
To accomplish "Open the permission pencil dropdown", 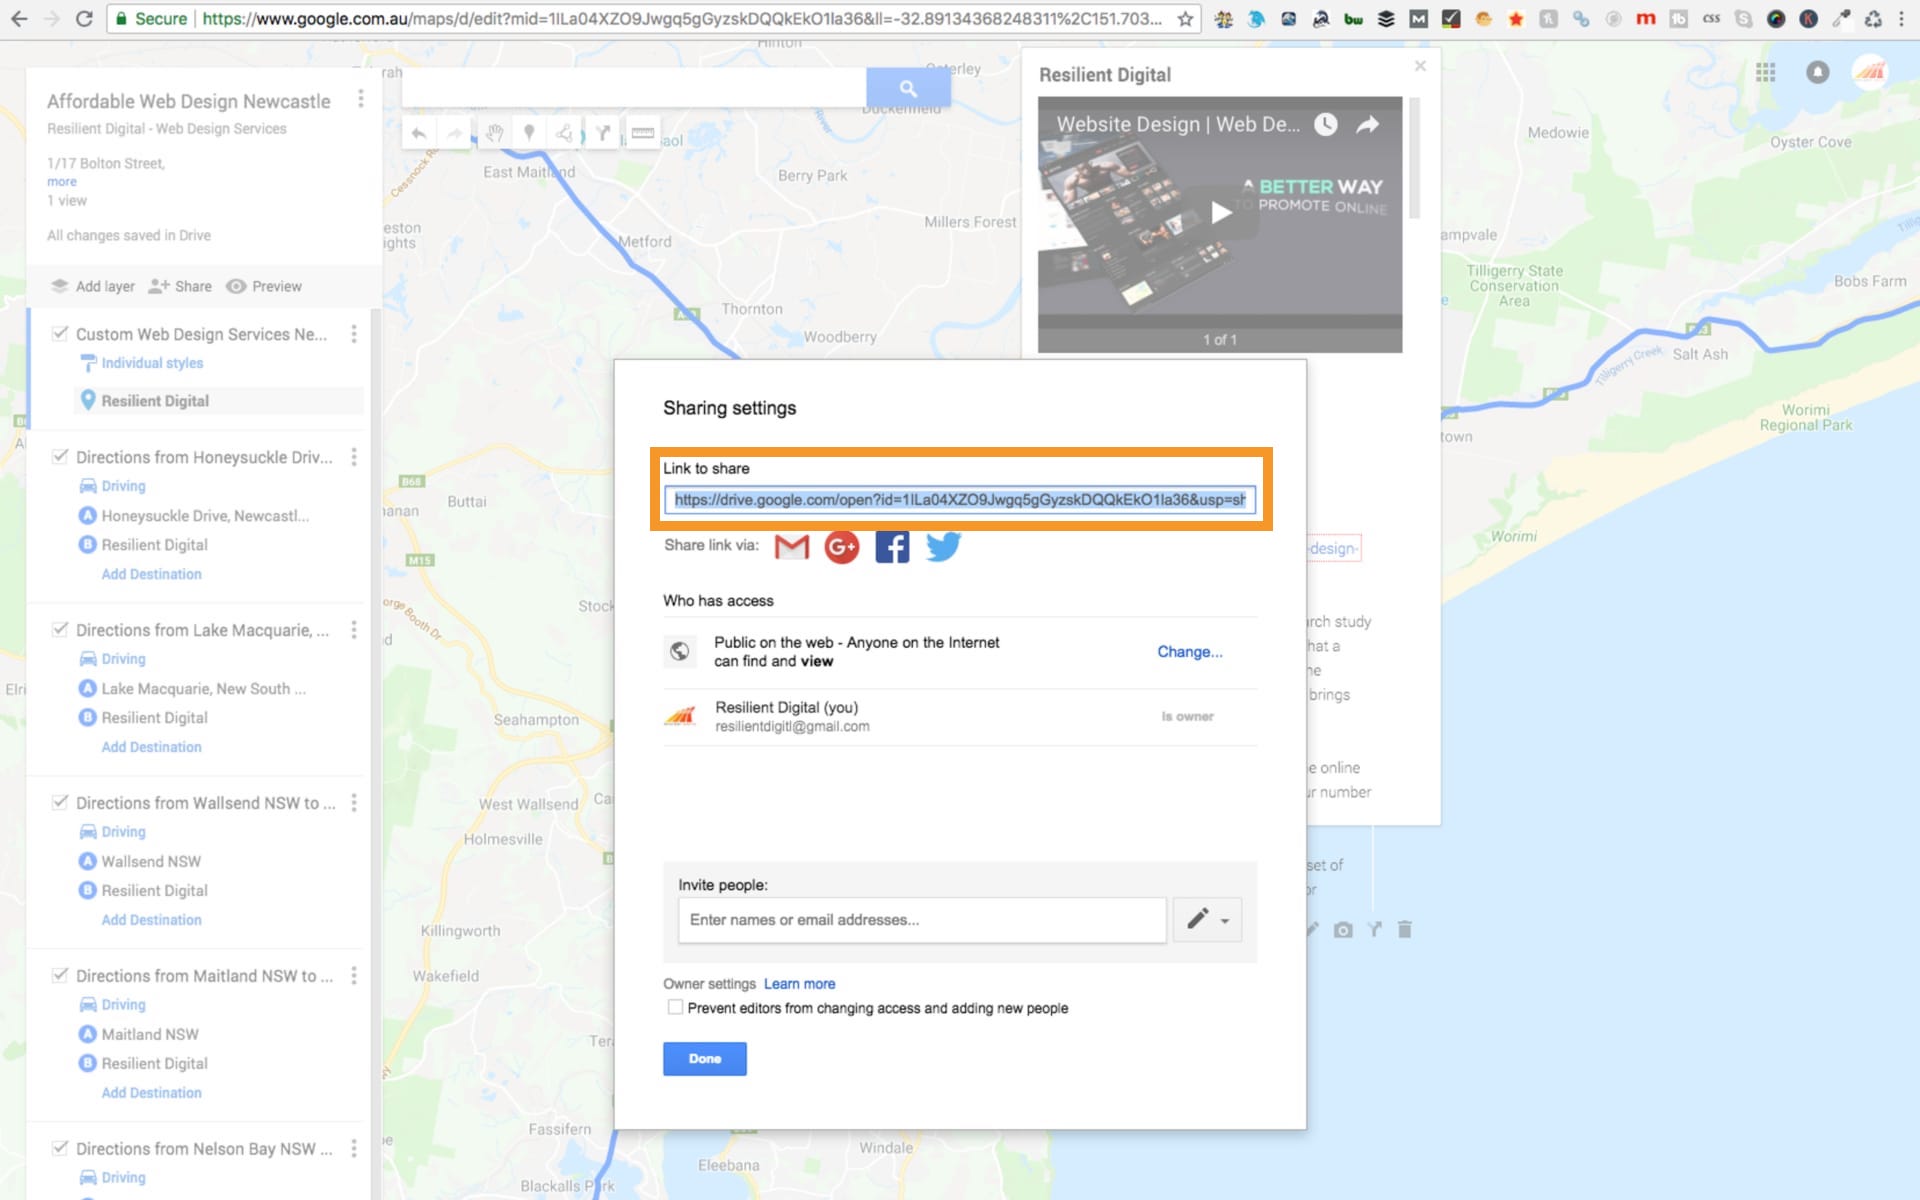I will [x=1207, y=920].
